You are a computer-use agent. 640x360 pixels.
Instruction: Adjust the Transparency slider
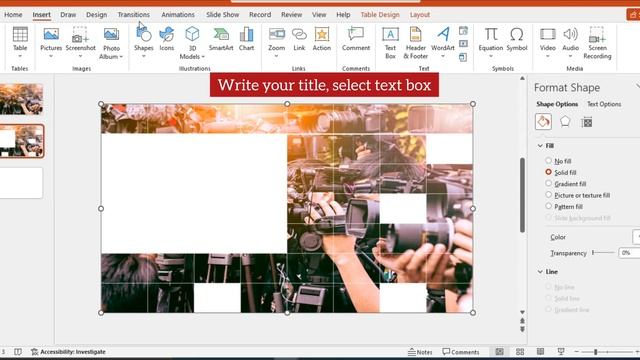603,253
